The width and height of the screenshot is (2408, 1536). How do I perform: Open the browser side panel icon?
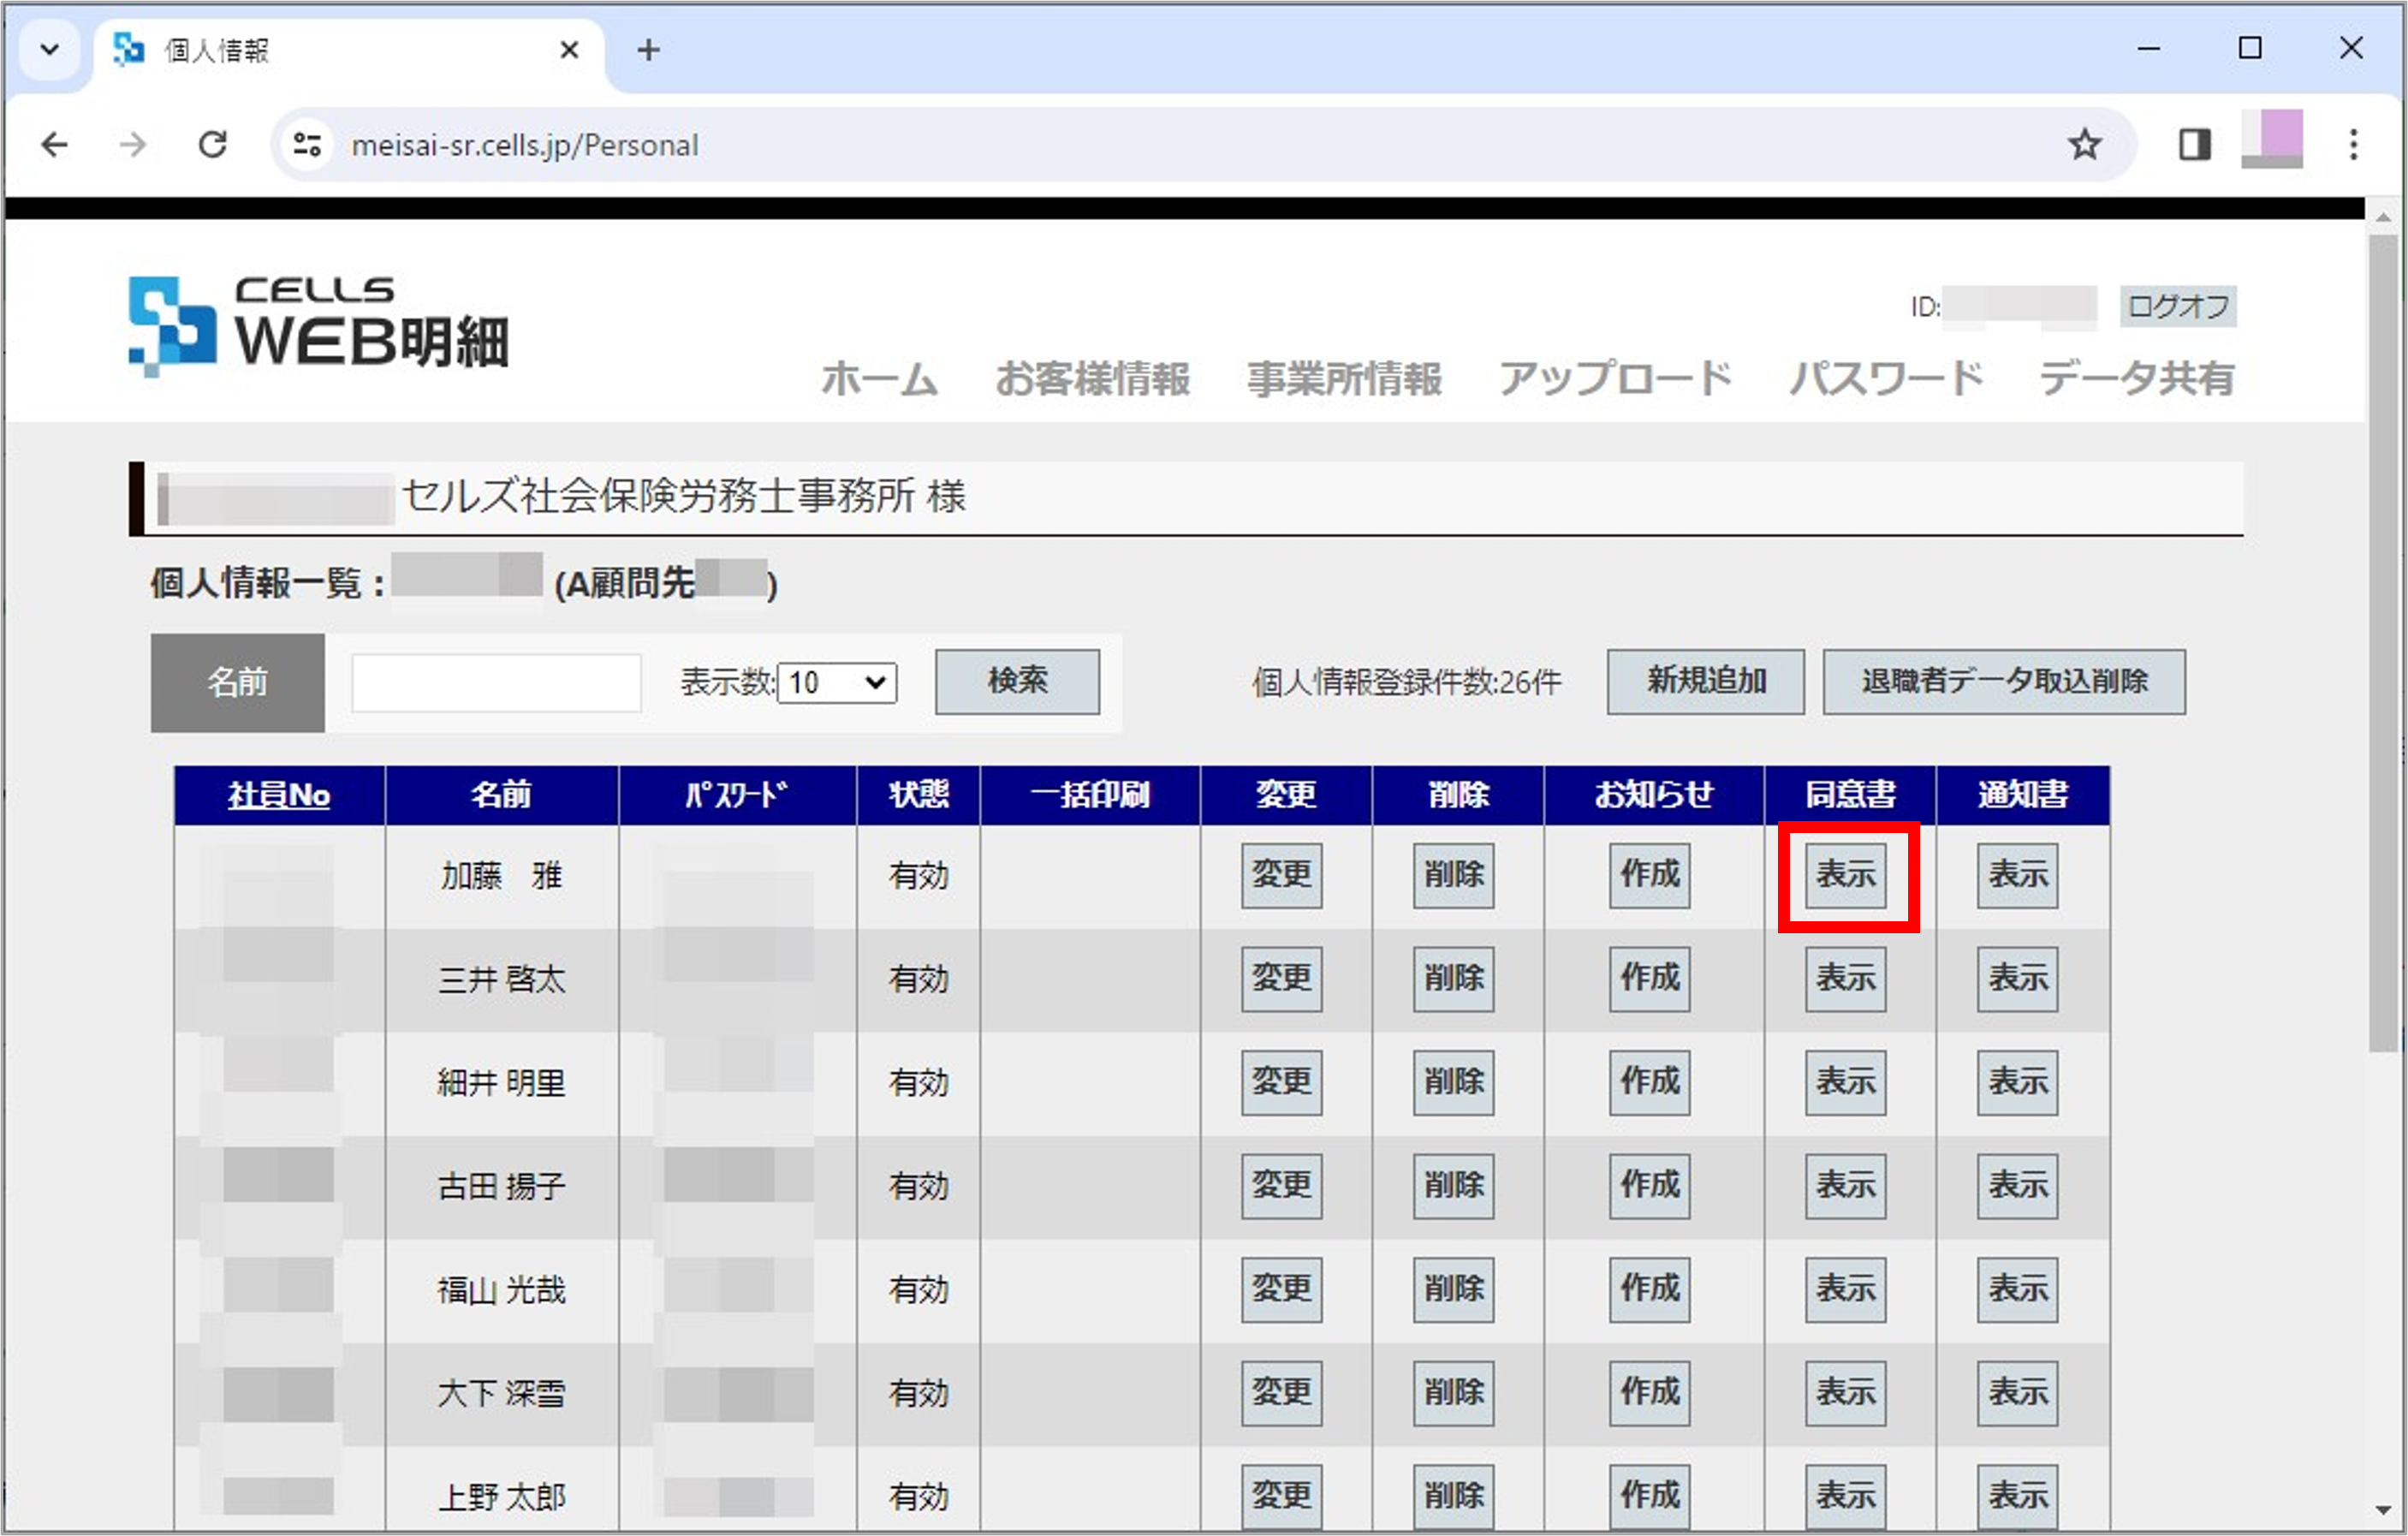(2195, 144)
